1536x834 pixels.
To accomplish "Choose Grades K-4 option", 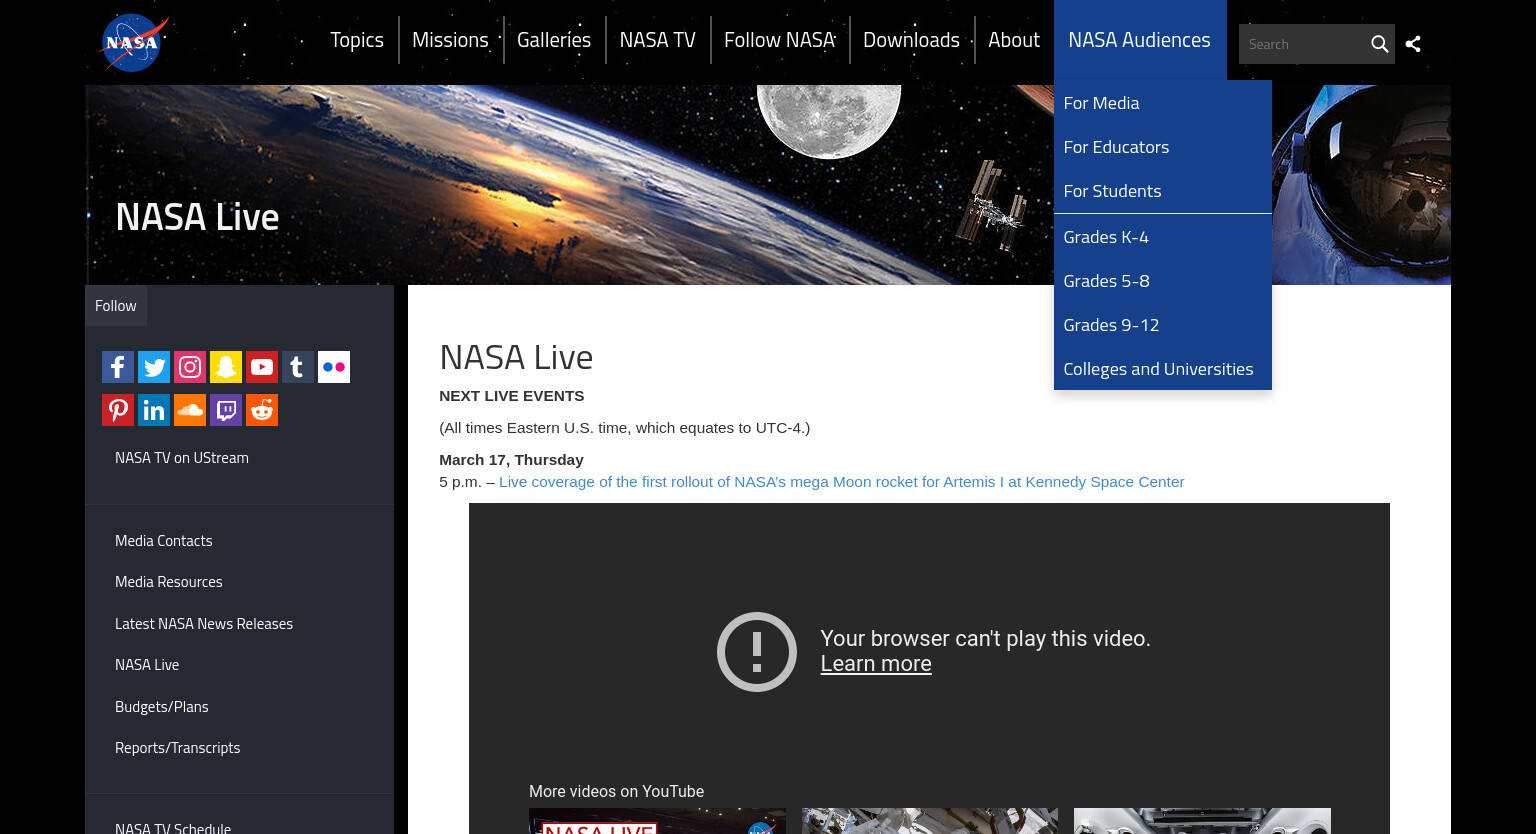I will point(1162,237).
